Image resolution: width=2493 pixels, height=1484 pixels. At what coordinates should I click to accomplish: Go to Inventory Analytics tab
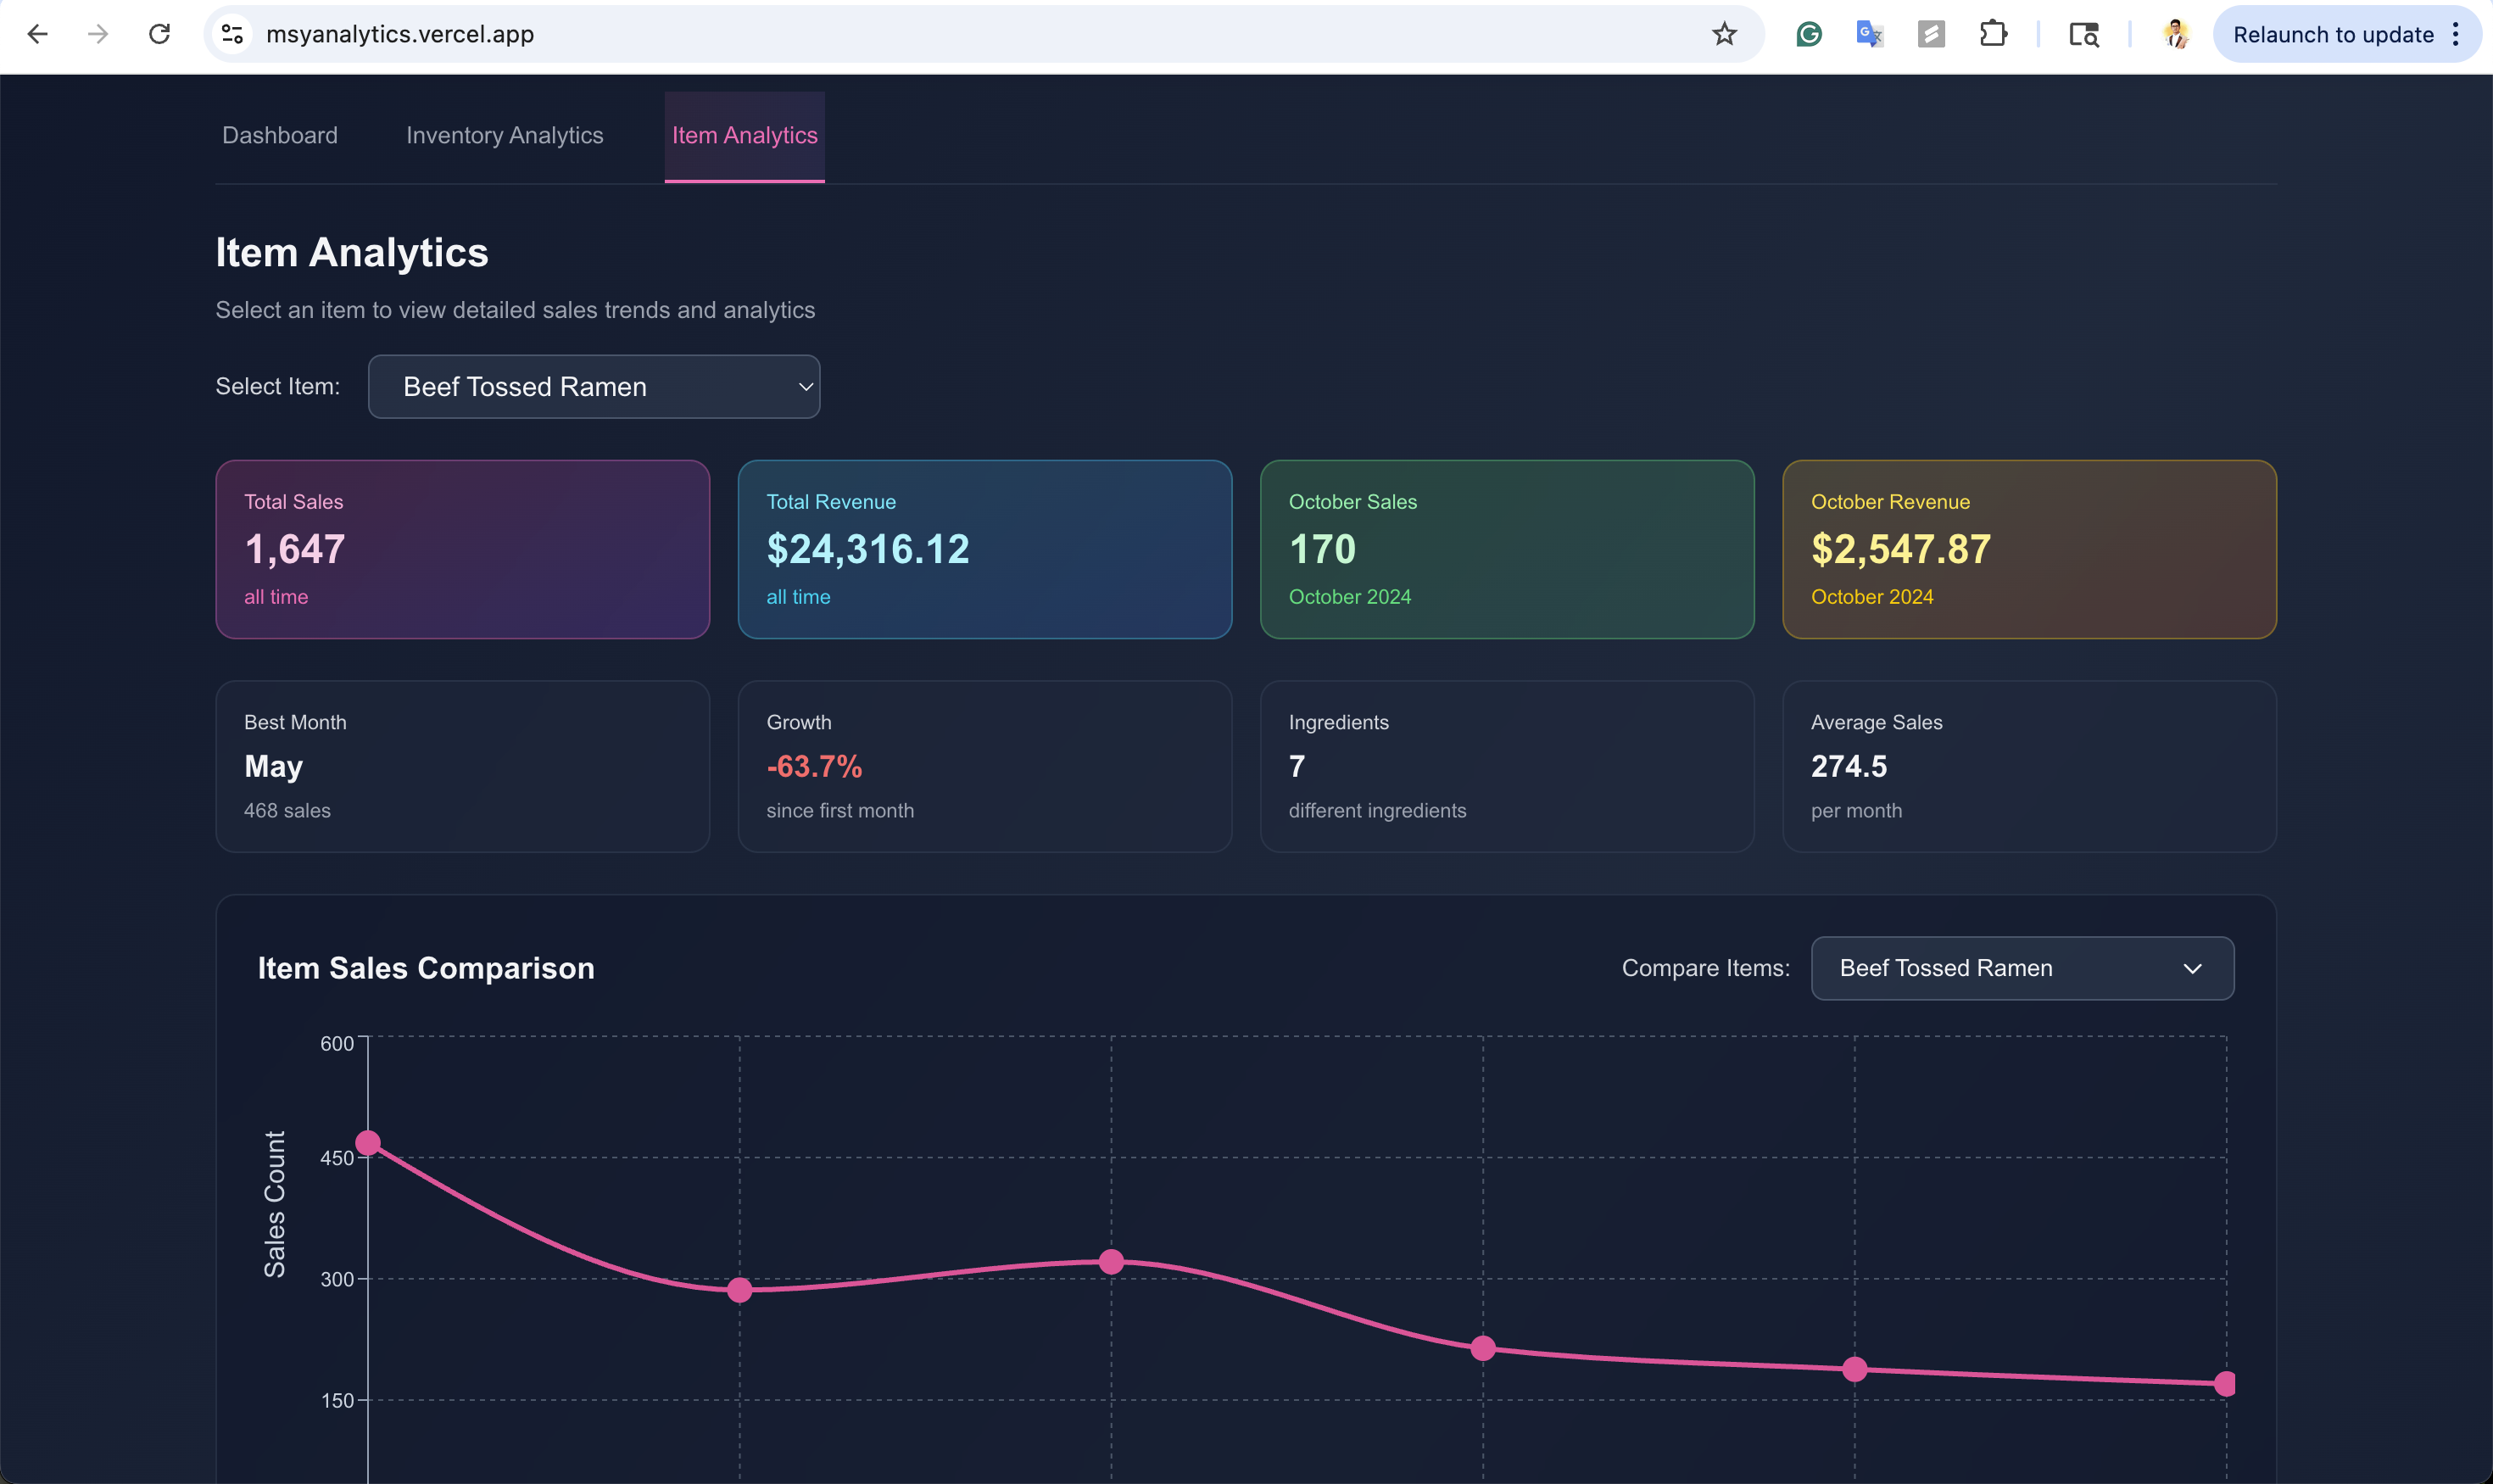tap(504, 136)
